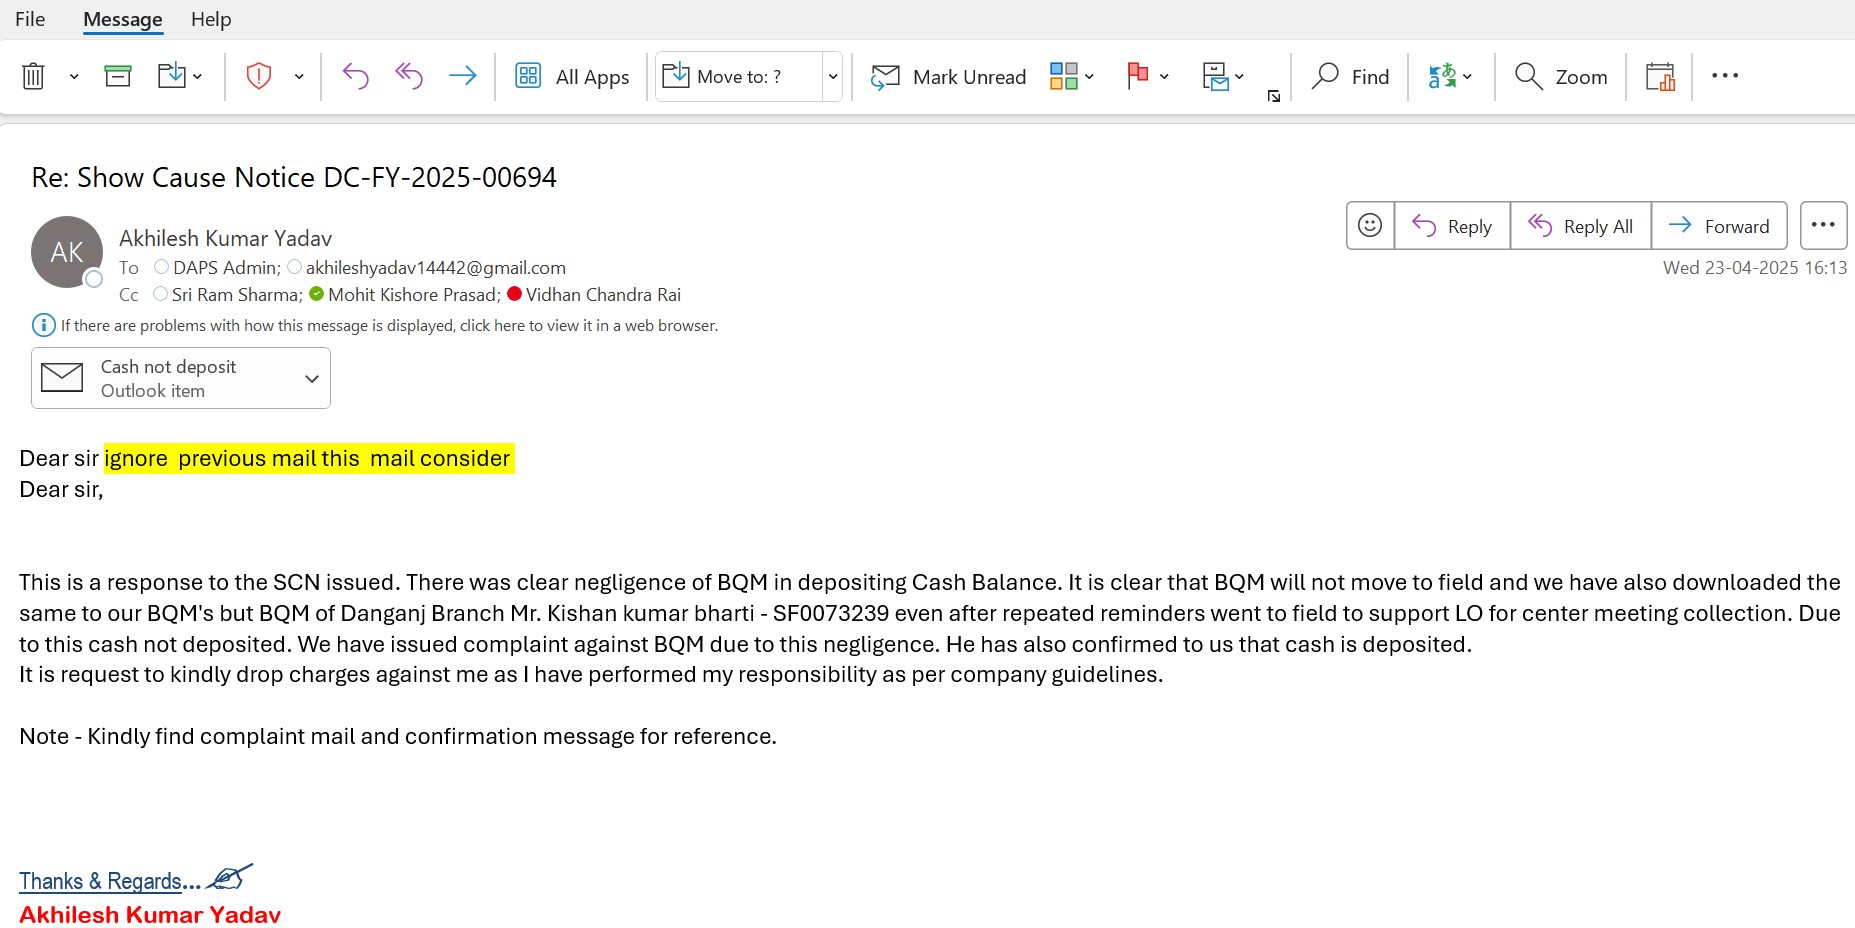The image size is (1855, 928).
Task: Click the AK sender avatar
Action: pyautogui.click(x=67, y=252)
